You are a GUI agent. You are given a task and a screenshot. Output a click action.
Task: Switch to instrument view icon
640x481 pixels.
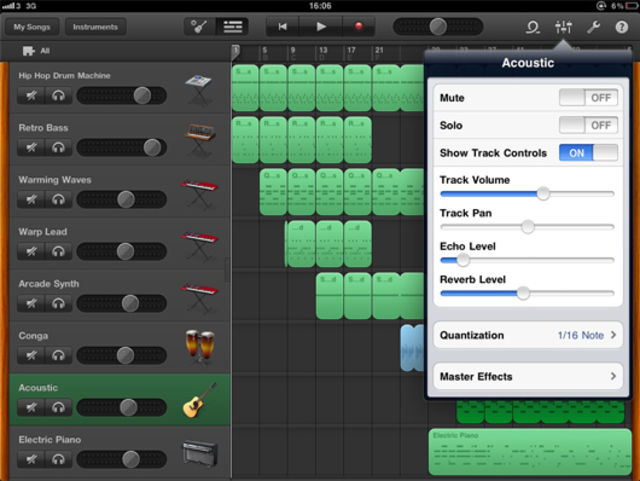coord(199,27)
